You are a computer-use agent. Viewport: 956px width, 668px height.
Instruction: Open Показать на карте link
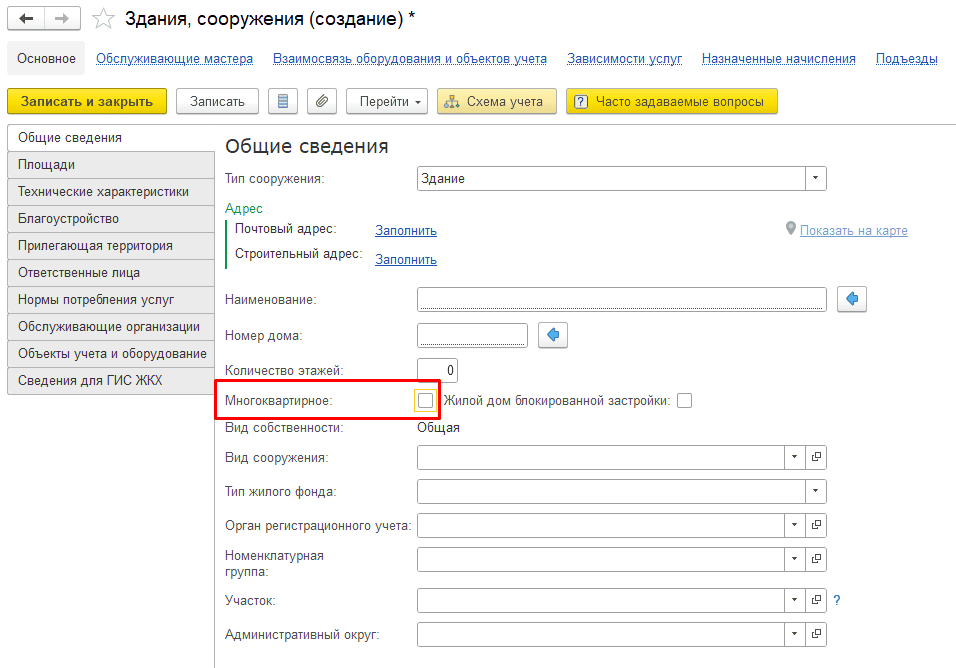(x=853, y=230)
